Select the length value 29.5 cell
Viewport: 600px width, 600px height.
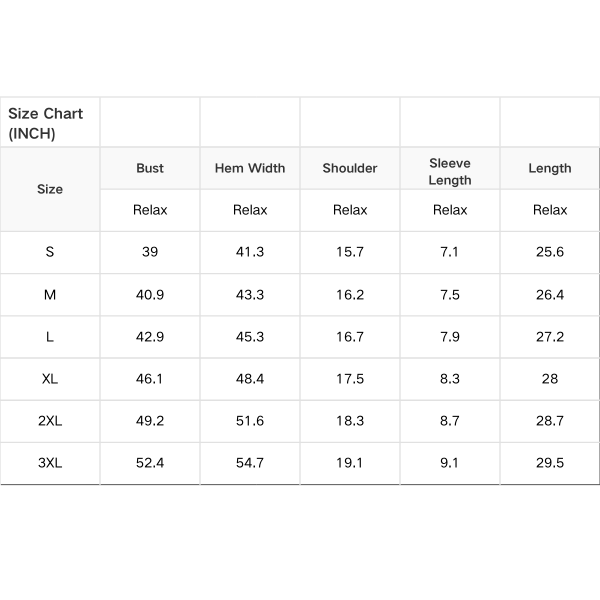(x=550, y=463)
